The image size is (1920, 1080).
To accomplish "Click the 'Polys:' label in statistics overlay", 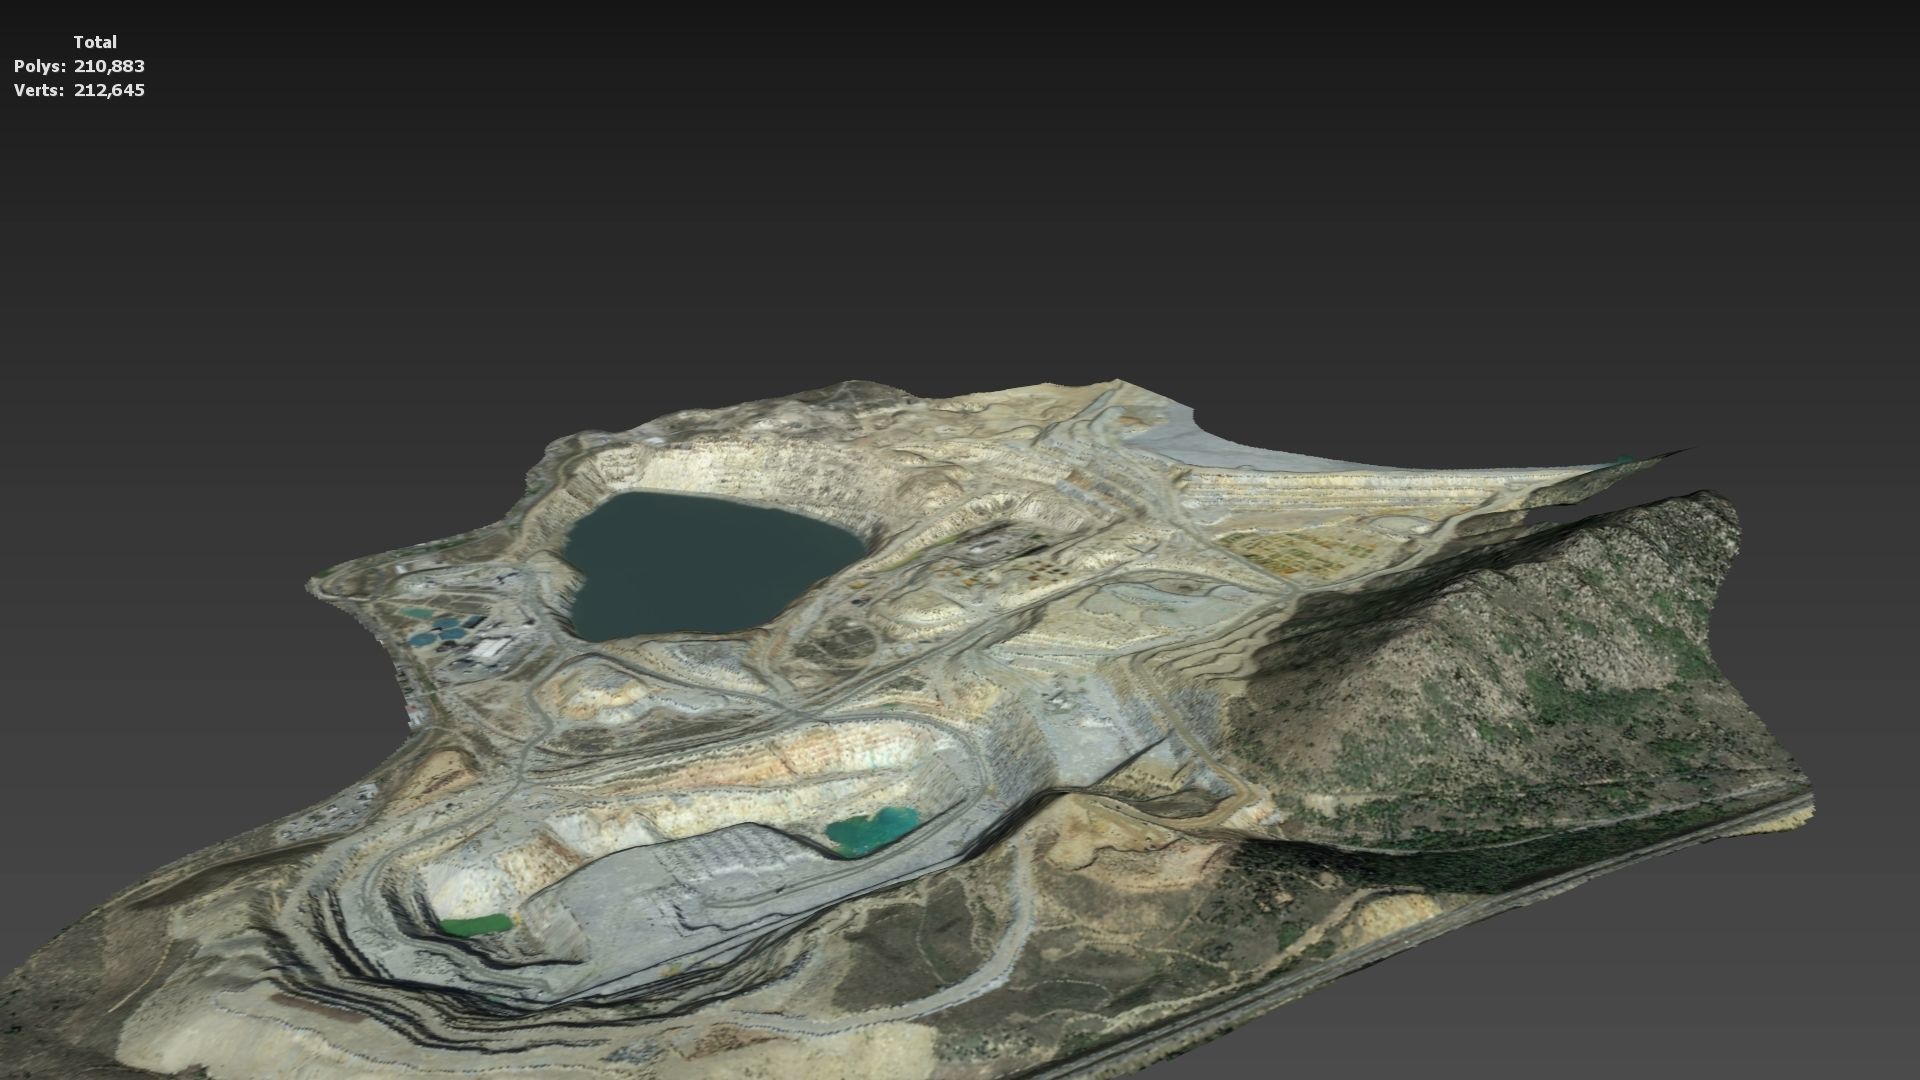I will tap(40, 66).
